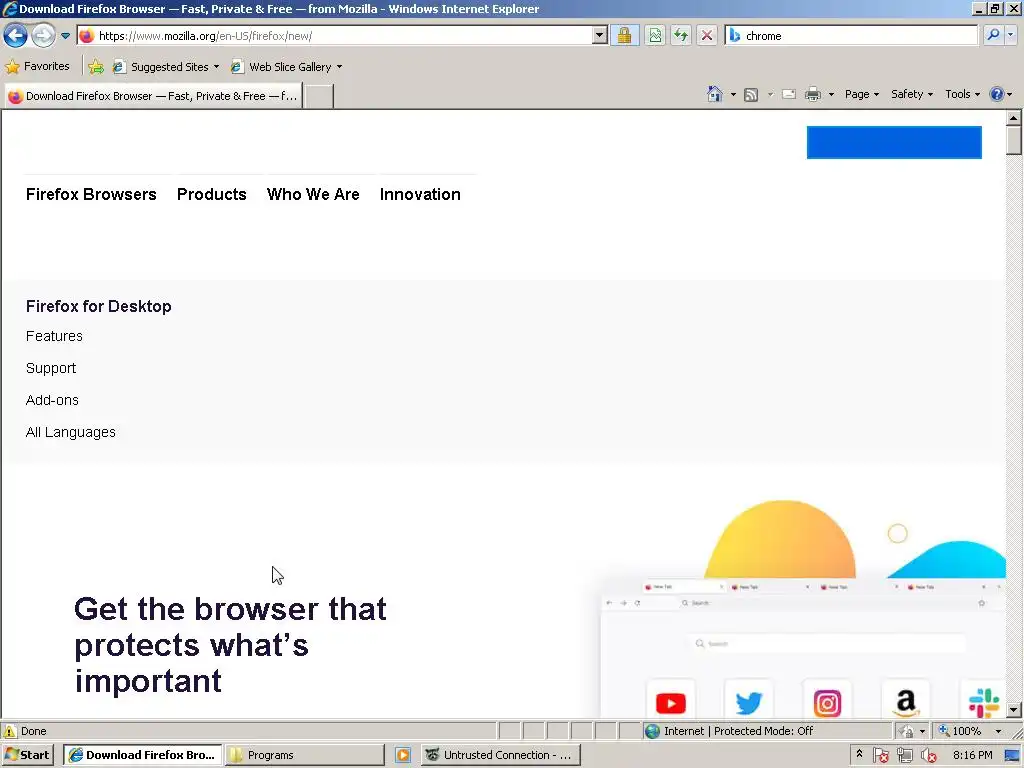Expand the address bar autocomplete dropdown
The image size is (1024, 768).
[x=600, y=36]
